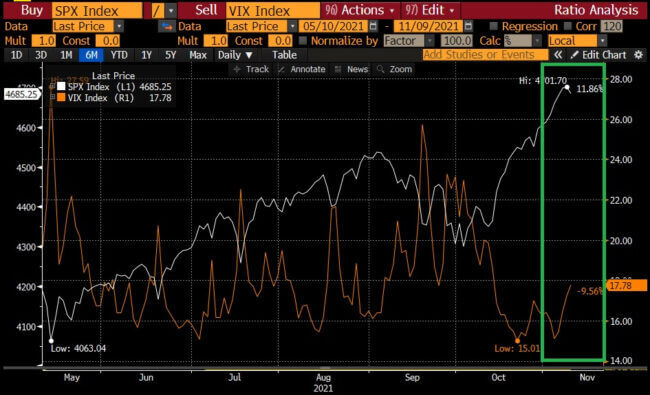The image size is (650, 395).
Task: Click the slash operator field
Action: pyautogui.click(x=157, y=11)
